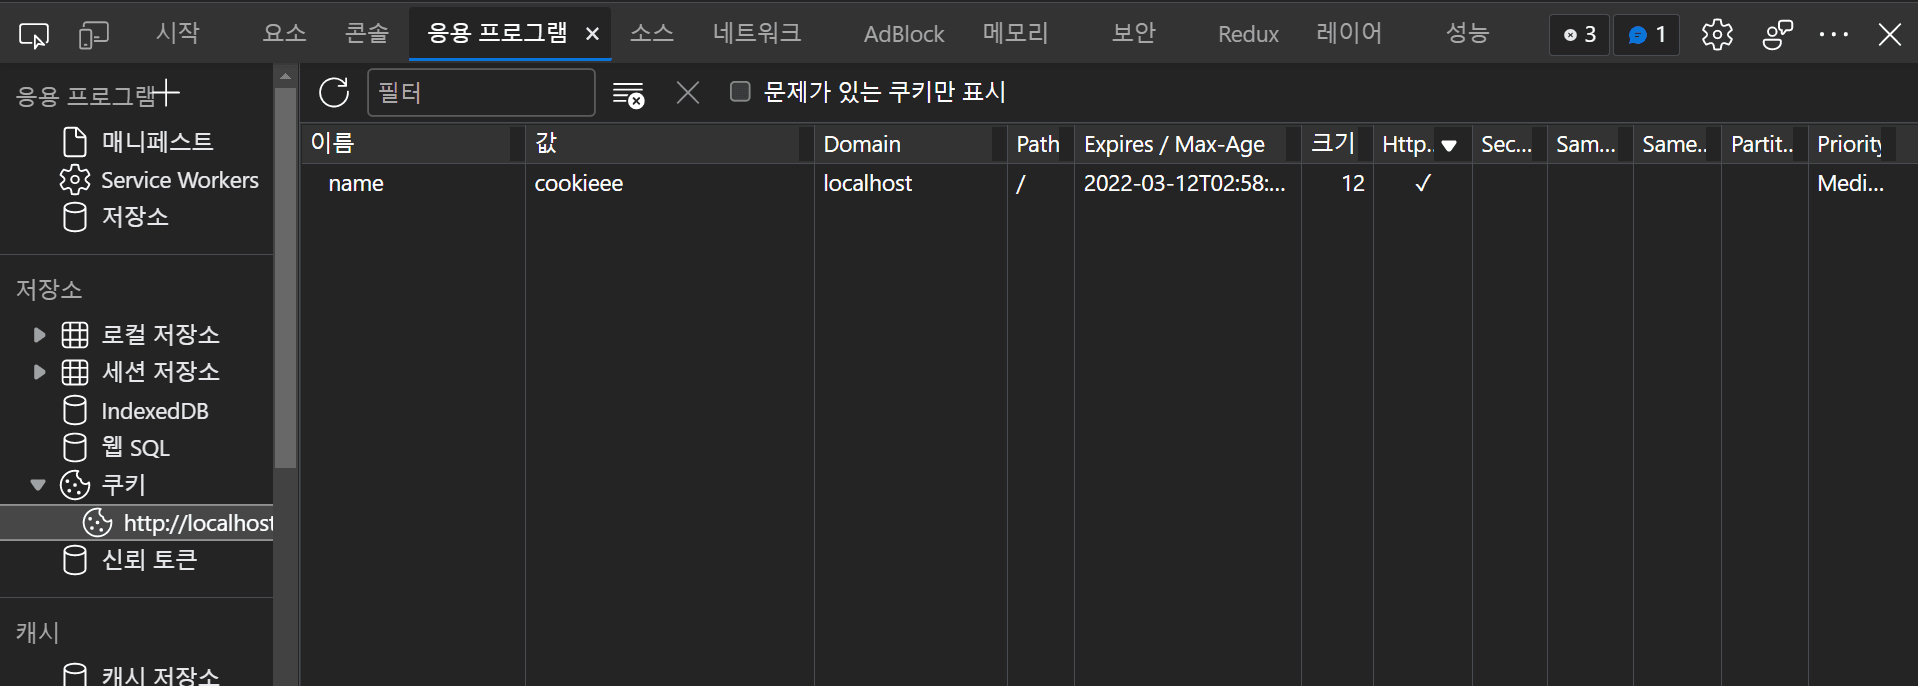Click the 1 messages counter button
Screen dimensions: 1918x686
[1646, 35]
